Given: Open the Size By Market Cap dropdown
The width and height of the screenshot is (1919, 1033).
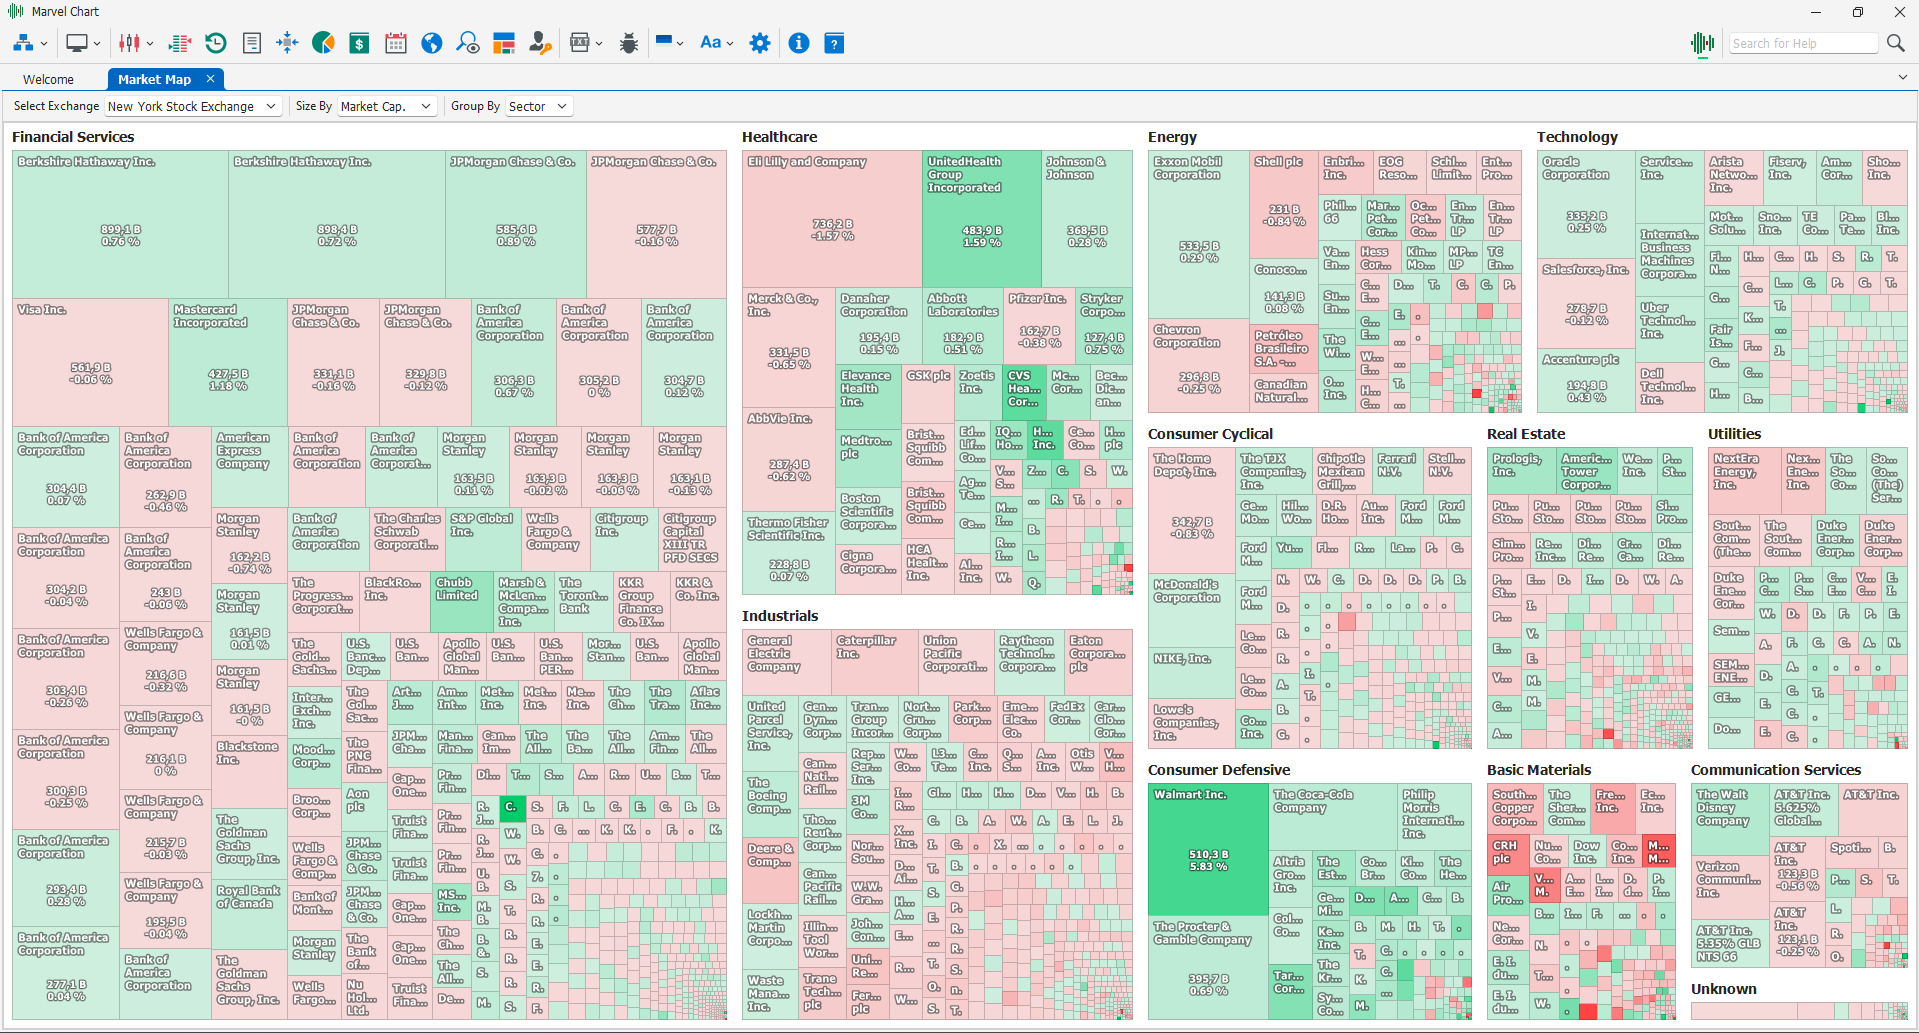Looking at the screenshot, I should click(x=386, y=106).
